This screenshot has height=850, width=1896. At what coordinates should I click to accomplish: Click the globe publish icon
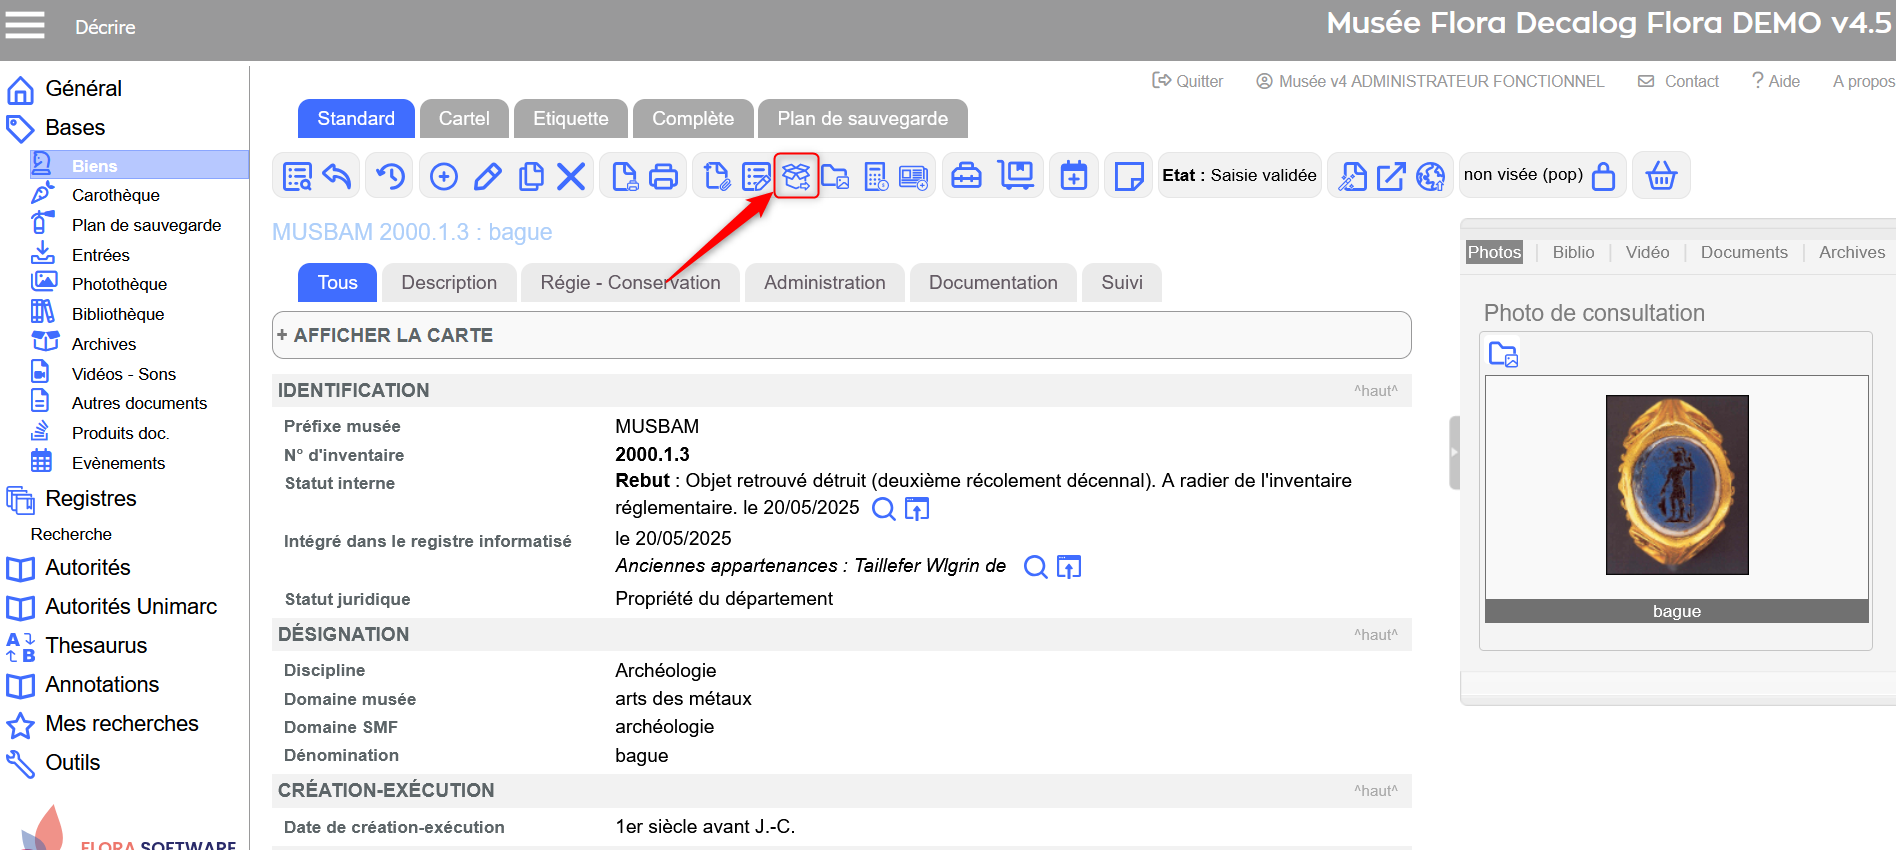(x=1430, y=176)
